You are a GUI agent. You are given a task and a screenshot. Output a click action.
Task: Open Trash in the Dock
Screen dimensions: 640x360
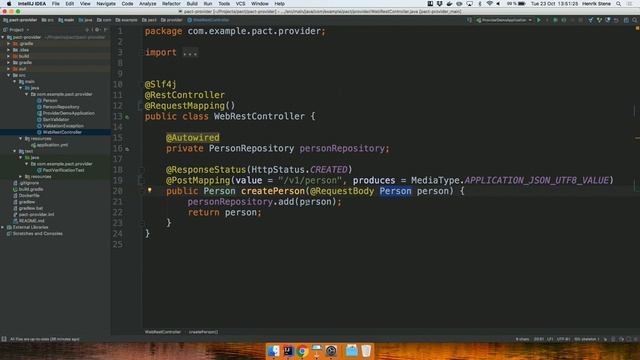click(366, 351)
